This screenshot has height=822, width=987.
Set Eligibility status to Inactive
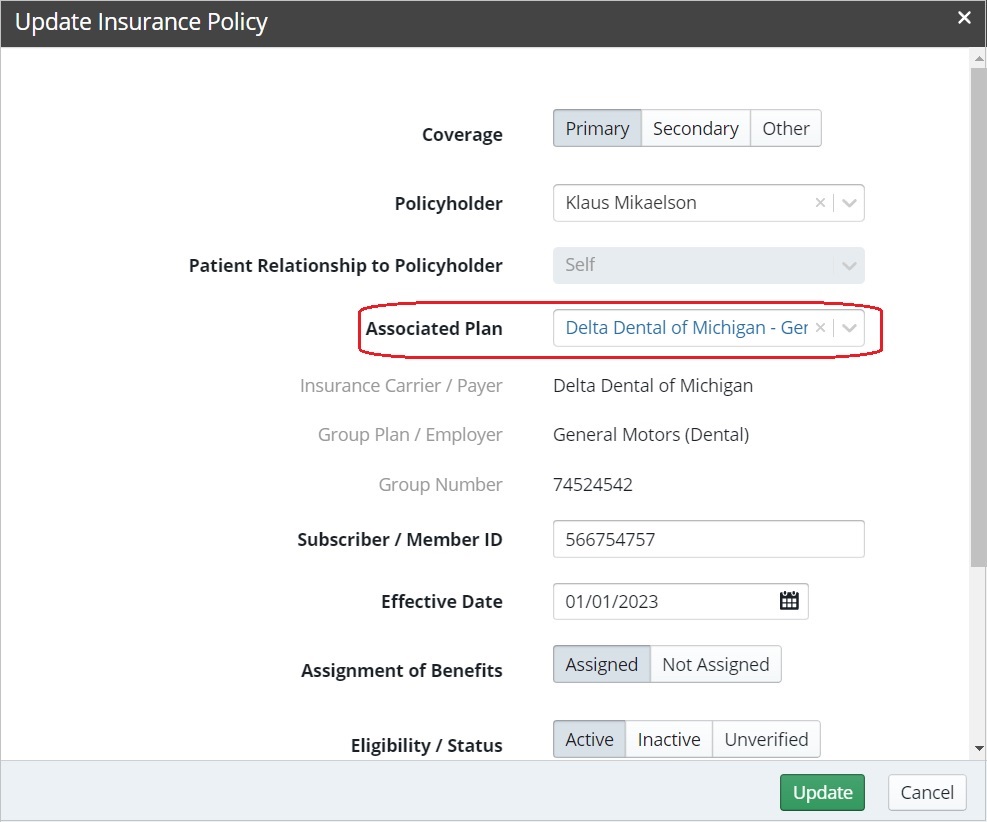tap(668, 738)
